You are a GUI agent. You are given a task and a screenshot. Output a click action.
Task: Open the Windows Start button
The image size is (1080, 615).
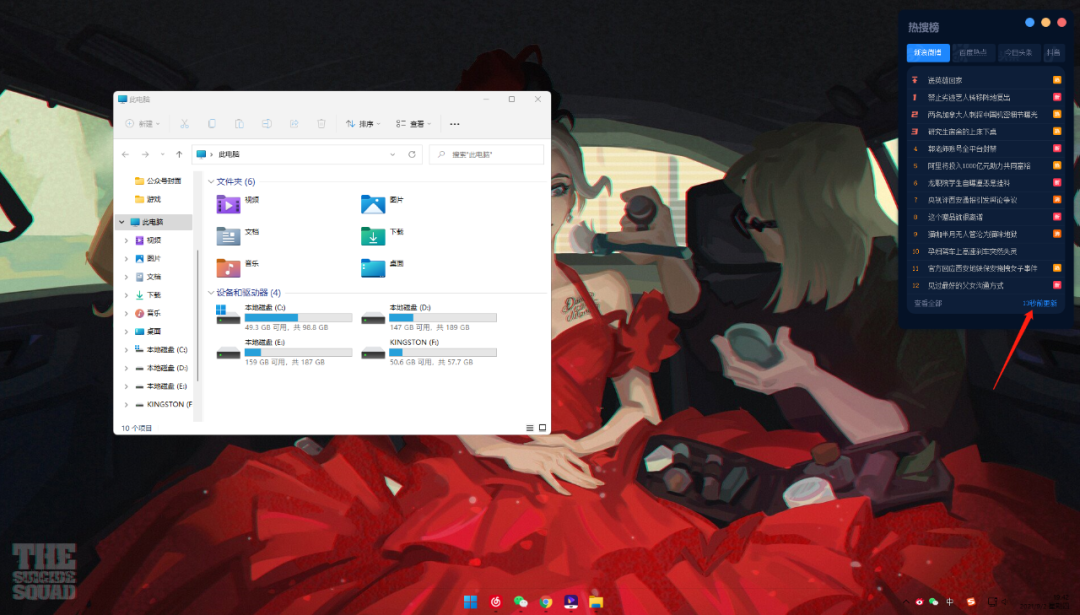point(470,602)
